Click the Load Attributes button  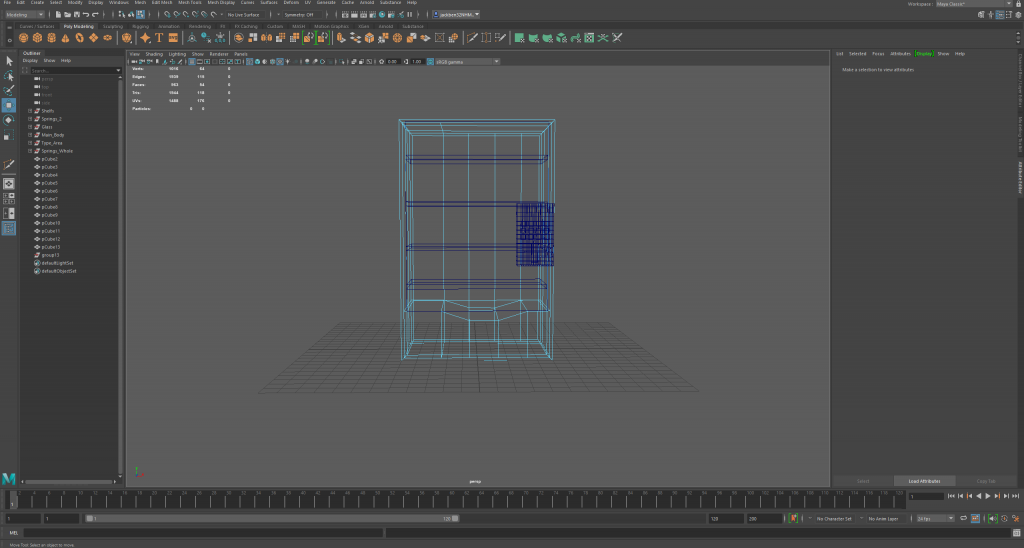(924, 481)
